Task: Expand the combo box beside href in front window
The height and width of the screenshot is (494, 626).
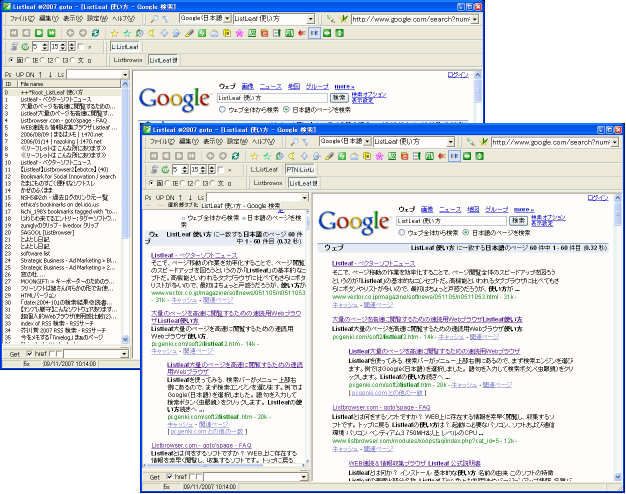Action: pos(304,477)
